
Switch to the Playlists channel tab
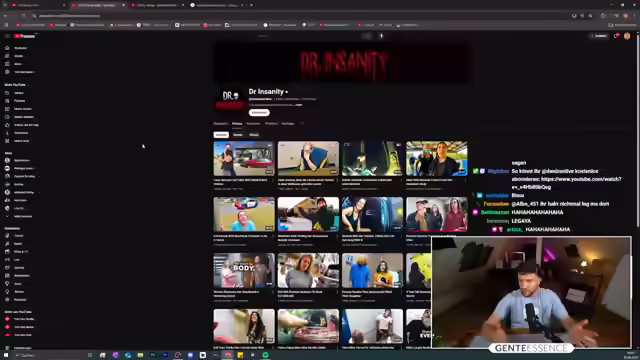pos(271,123)
